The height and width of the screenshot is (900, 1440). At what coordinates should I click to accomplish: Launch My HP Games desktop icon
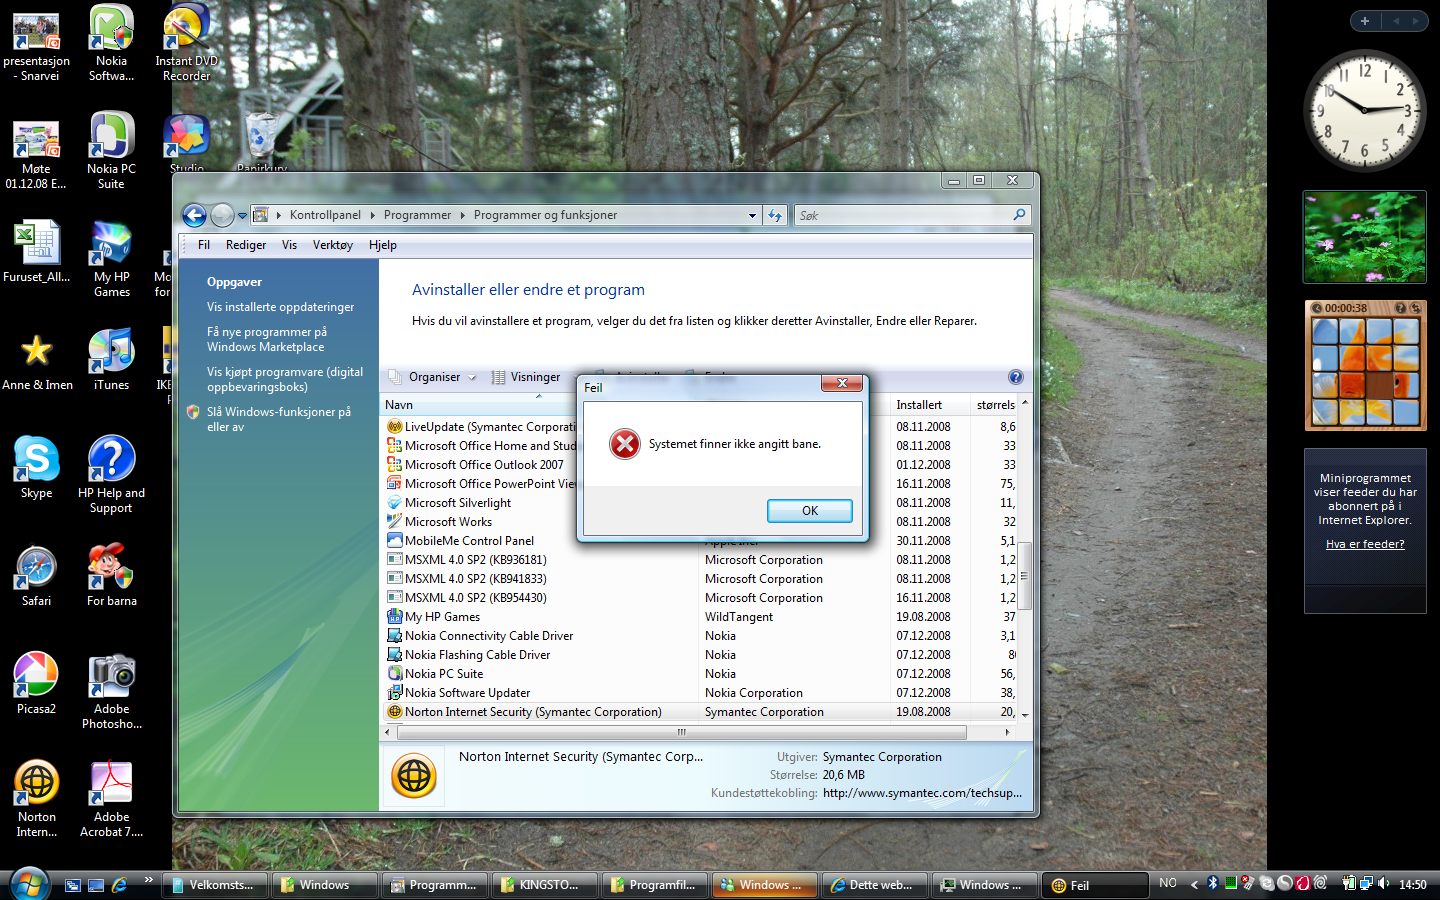[111, 260]
